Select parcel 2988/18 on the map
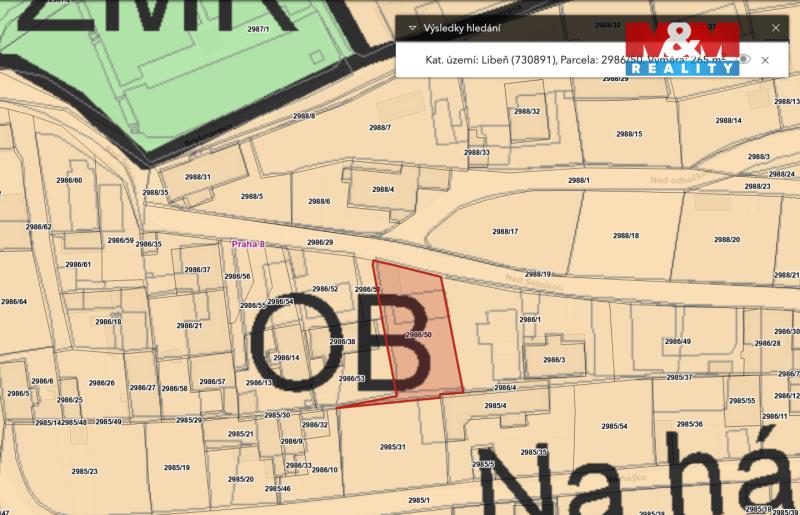This screenshot has width=800, height=515. click(626, 236)
